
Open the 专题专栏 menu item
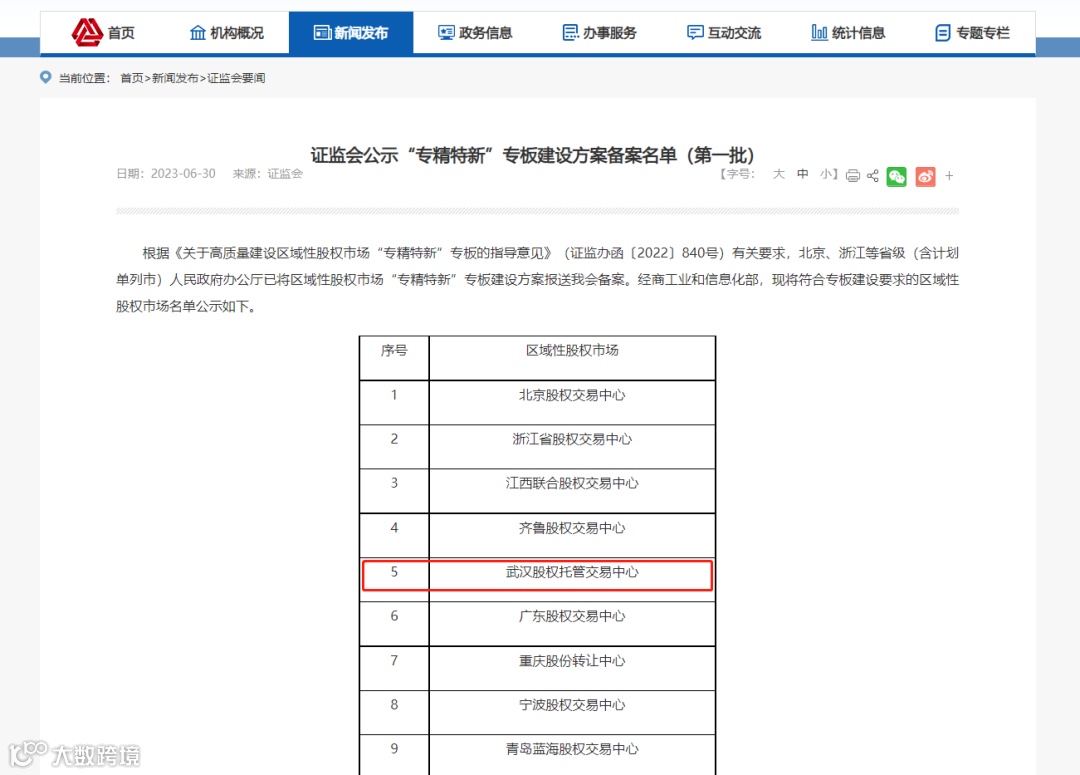point(983,32)
